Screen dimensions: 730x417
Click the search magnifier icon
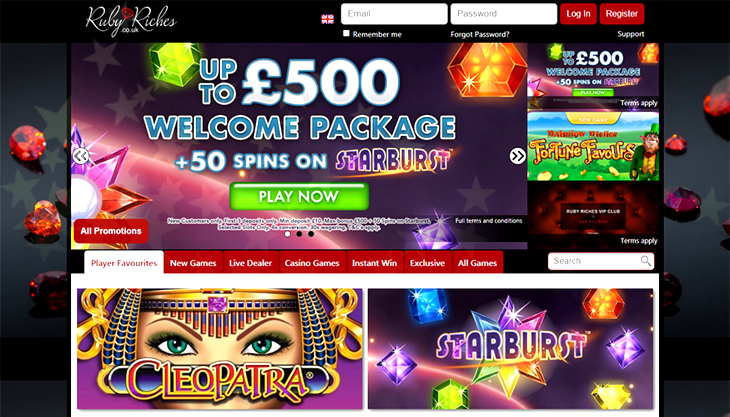[645, 261]
